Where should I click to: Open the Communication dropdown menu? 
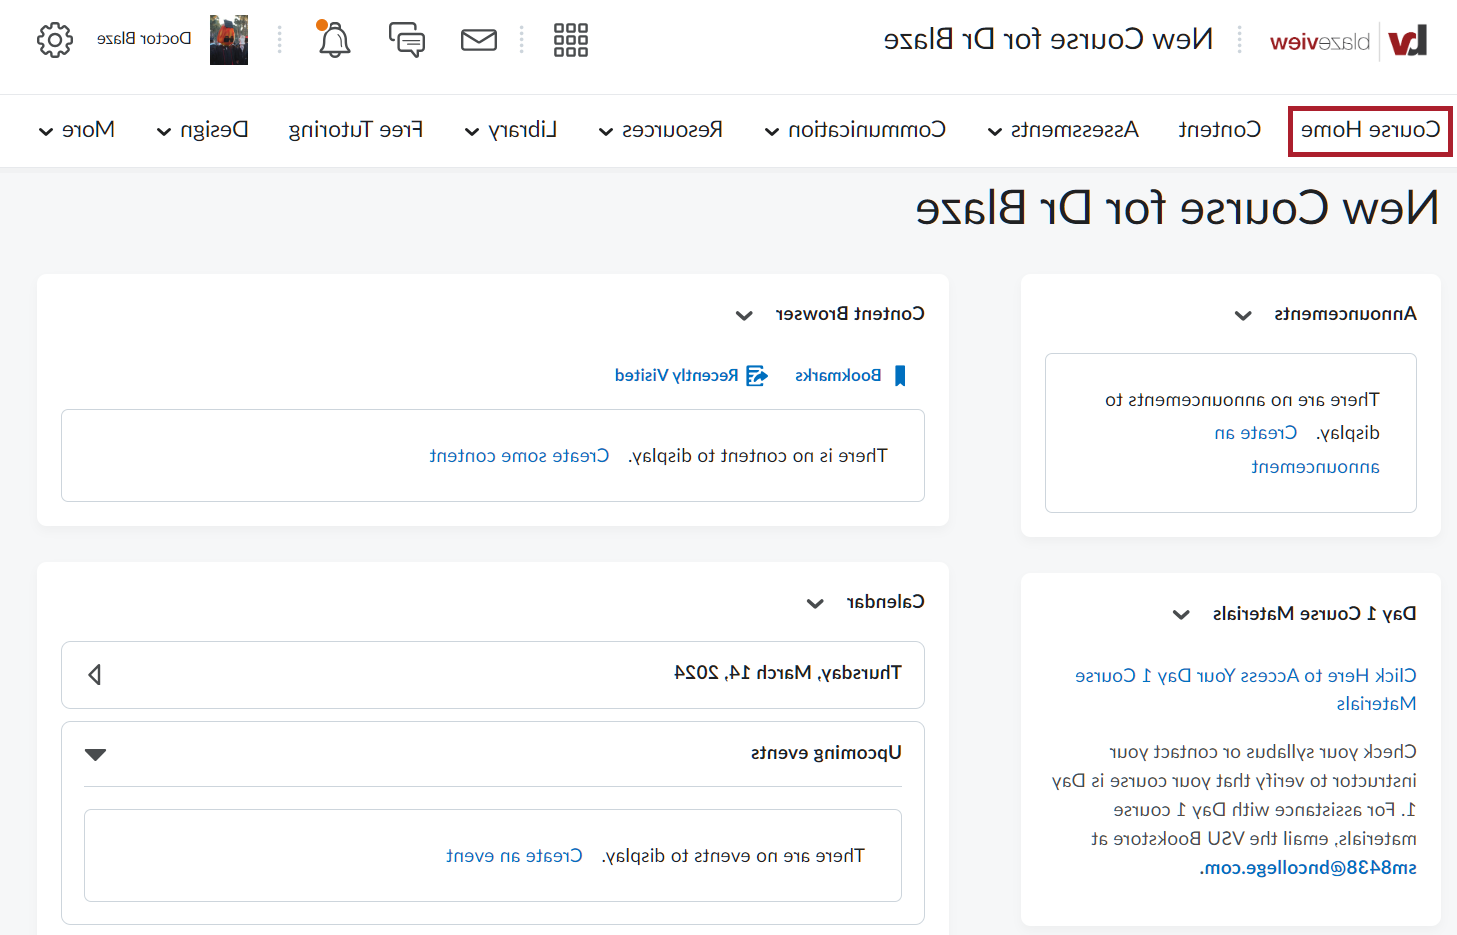[x=855, y=130]
